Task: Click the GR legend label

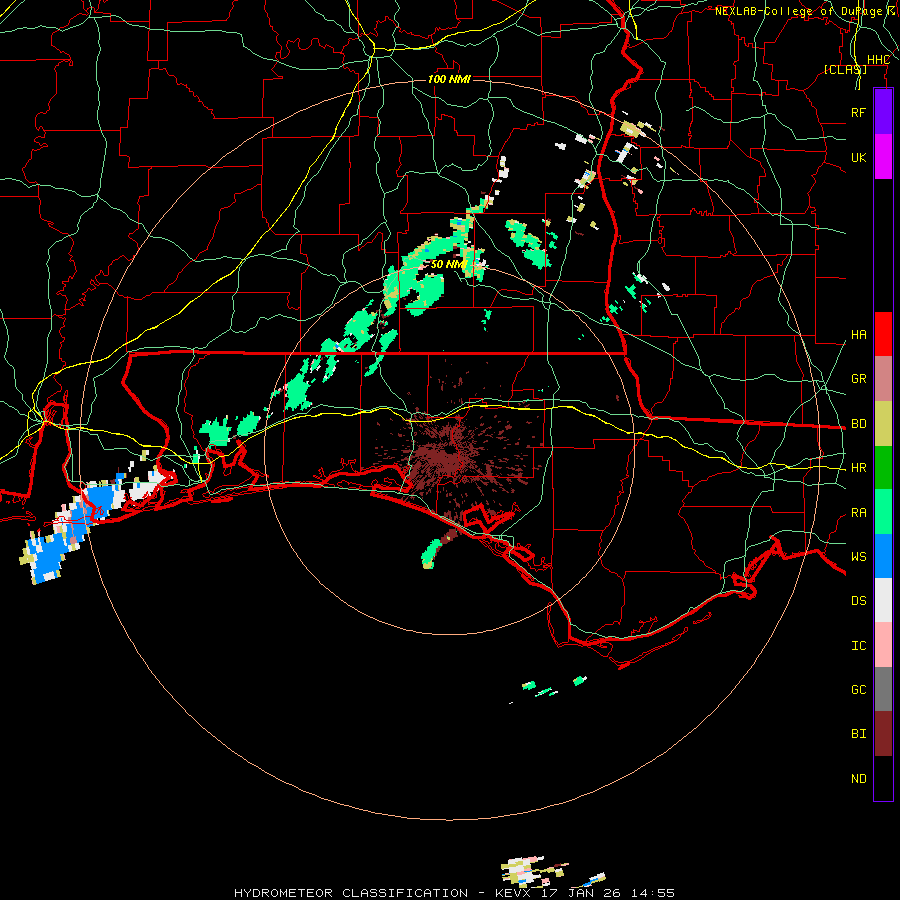Action: 858,379
